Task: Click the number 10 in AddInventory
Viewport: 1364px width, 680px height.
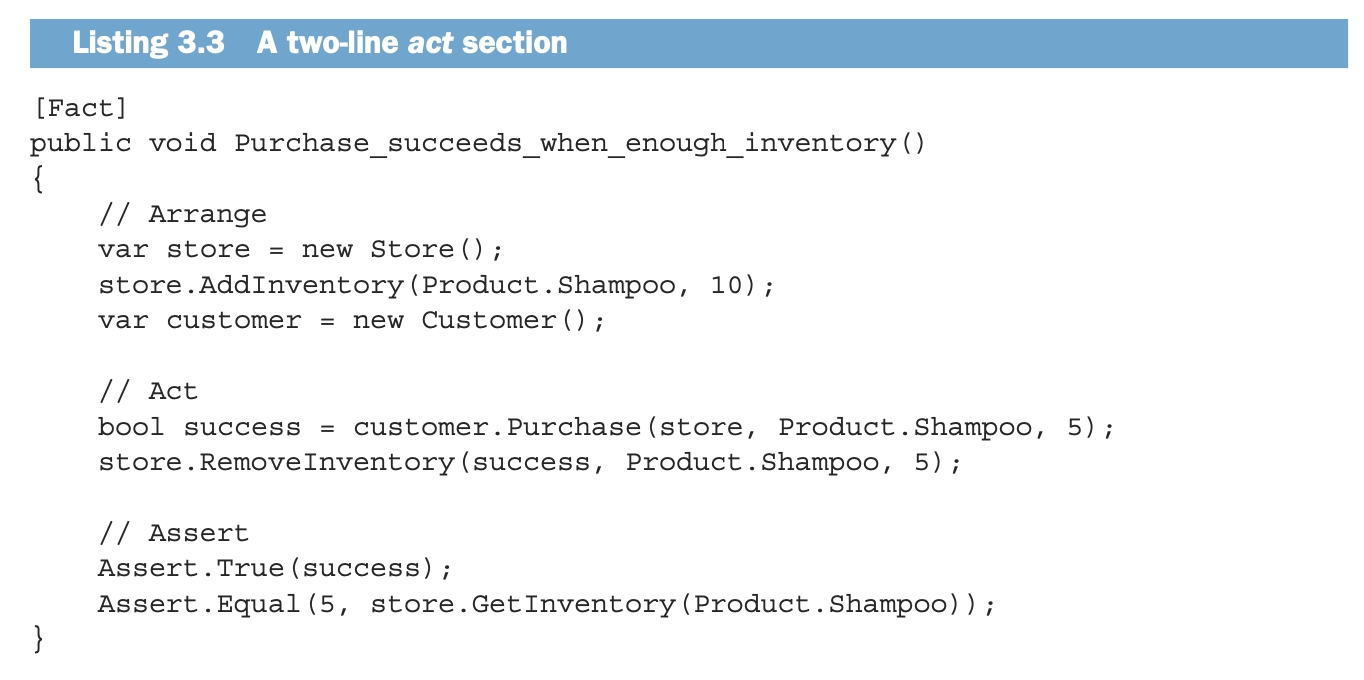Action: (727, 285)
